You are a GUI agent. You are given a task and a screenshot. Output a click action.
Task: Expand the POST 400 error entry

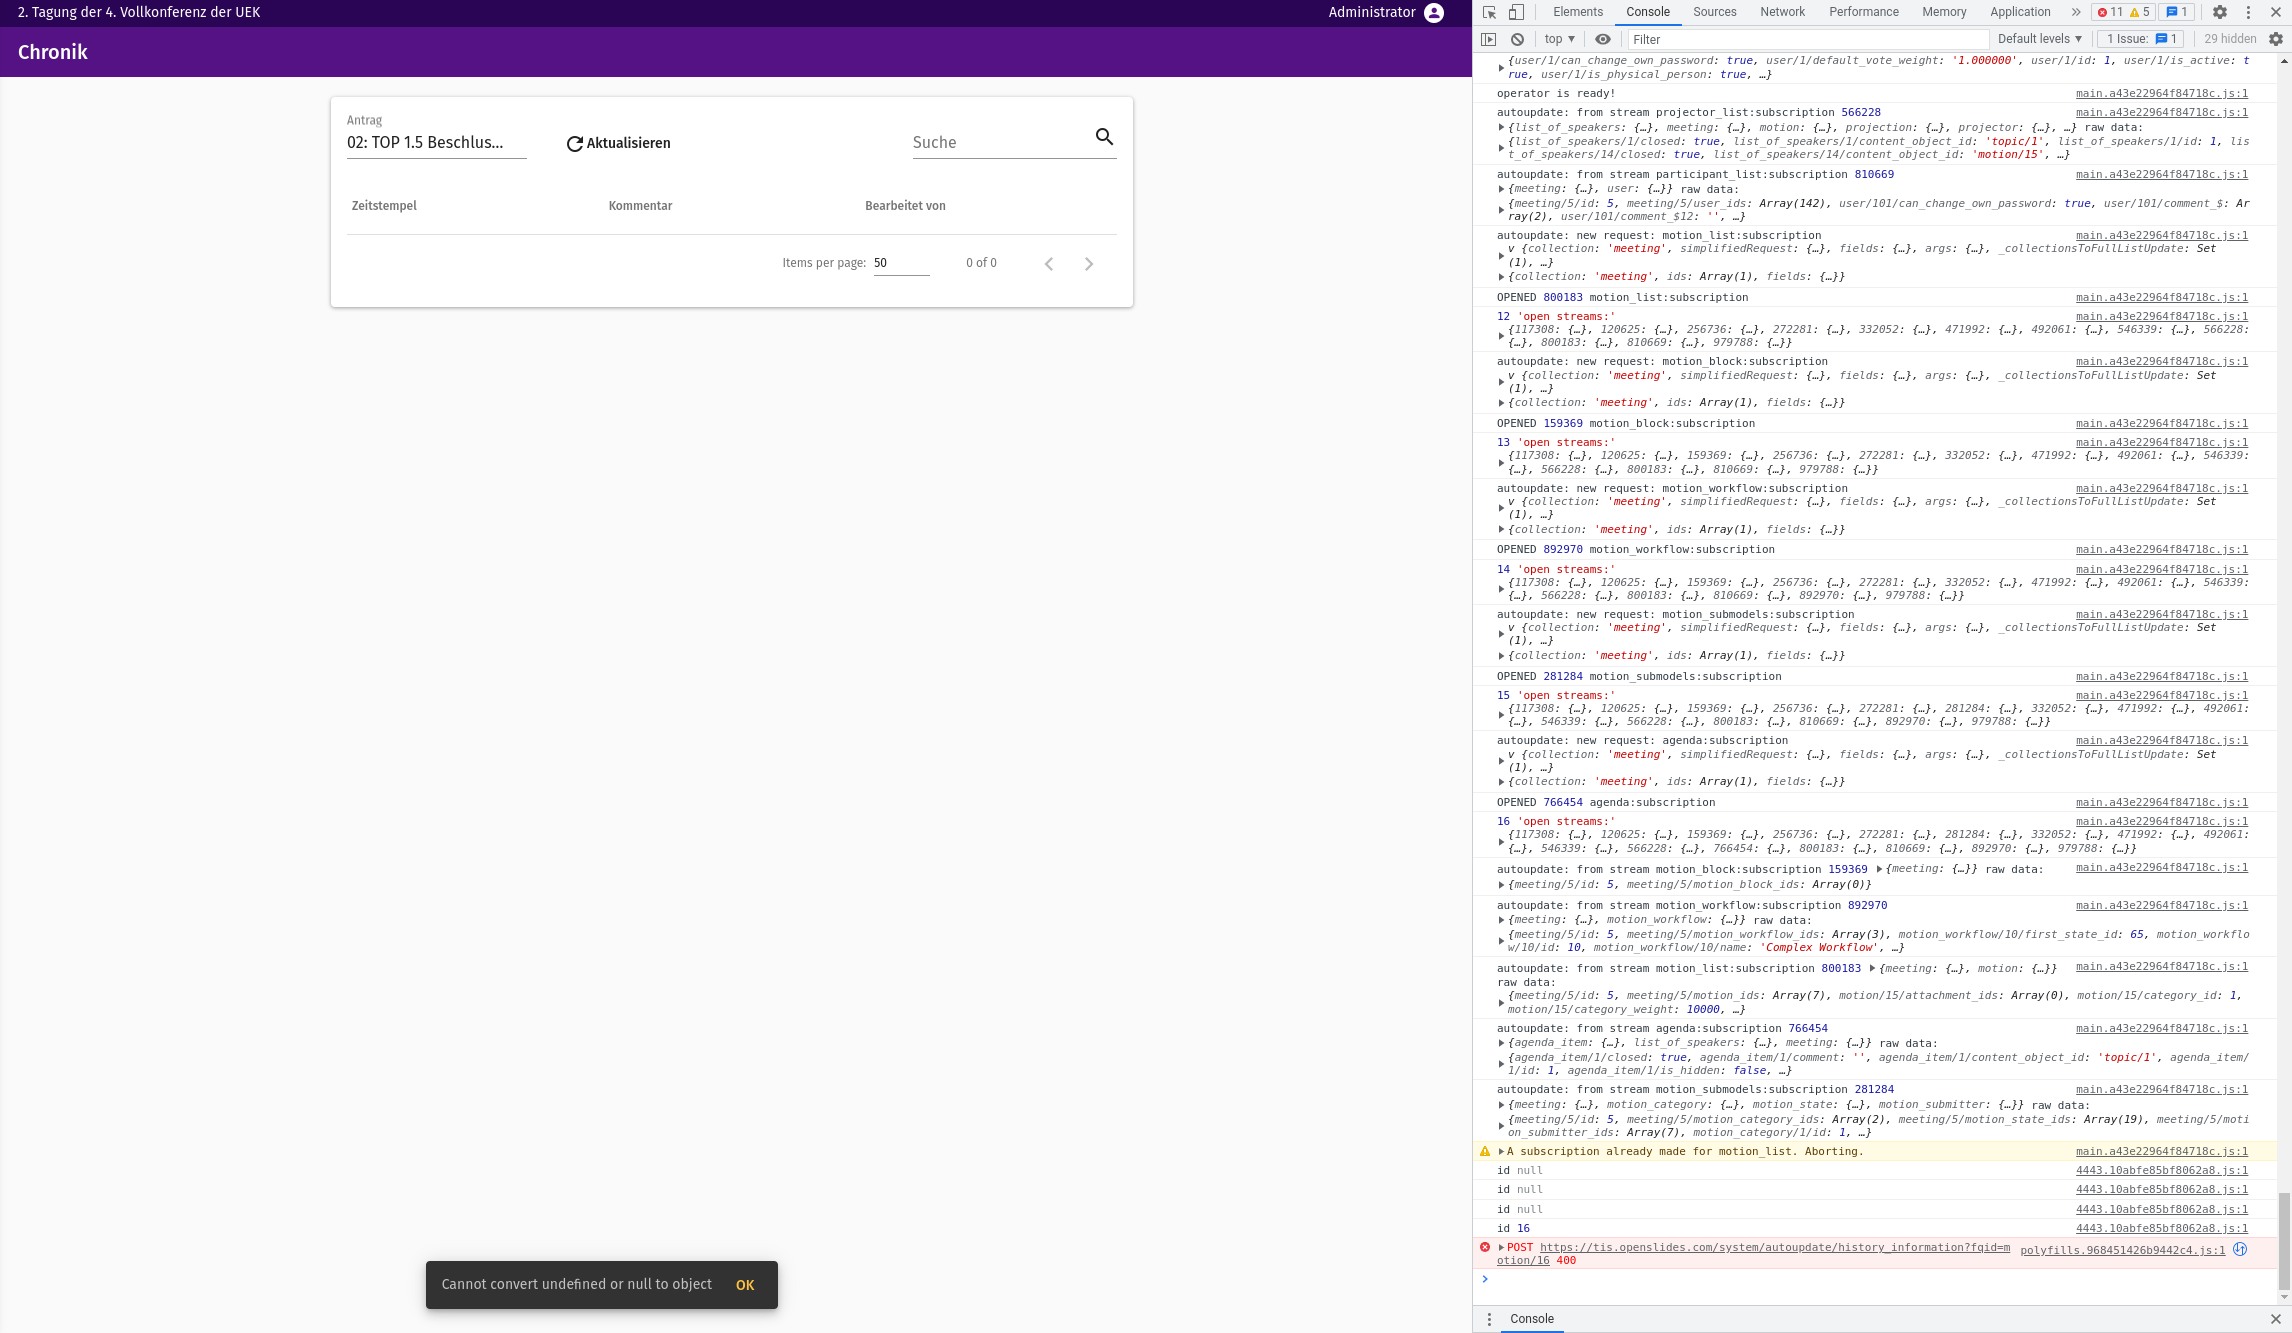[x=1501, y=1247]
